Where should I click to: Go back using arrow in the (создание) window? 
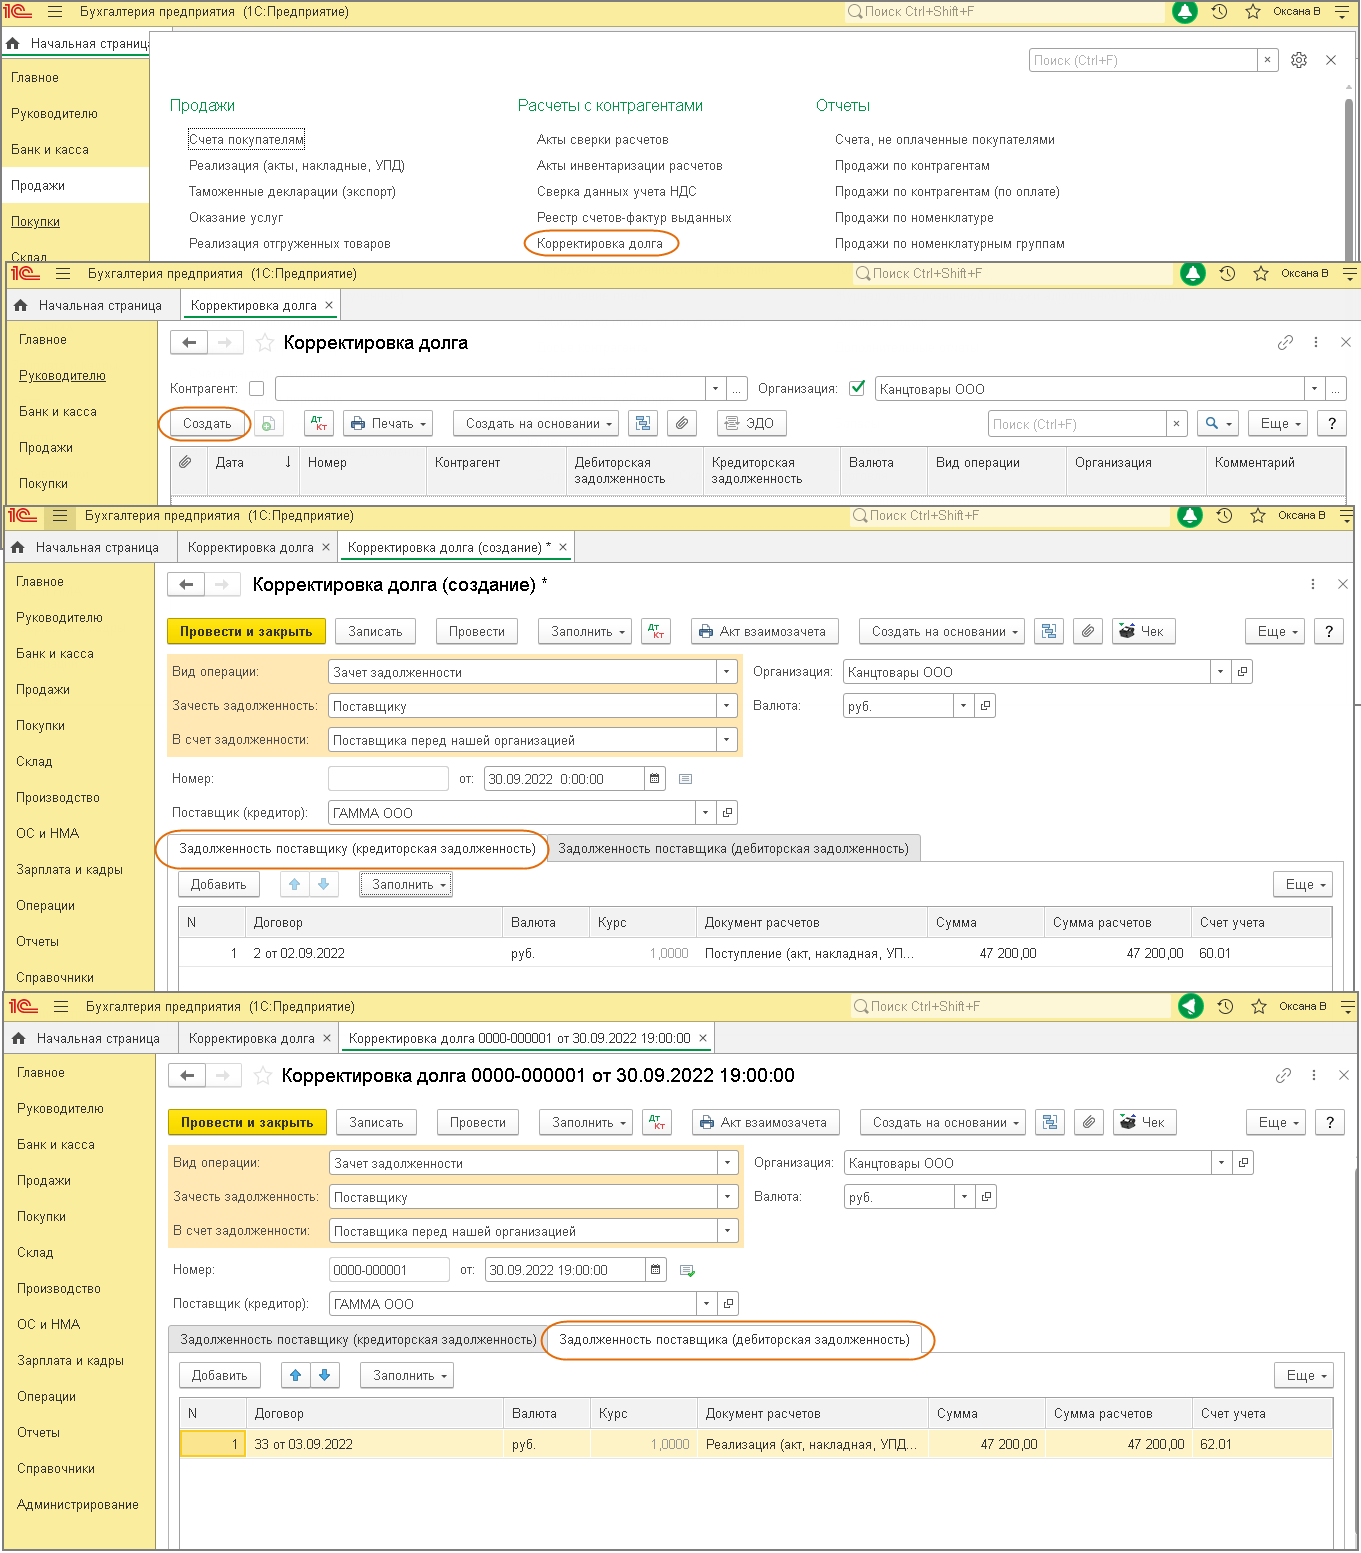click(x=186, y=585)
